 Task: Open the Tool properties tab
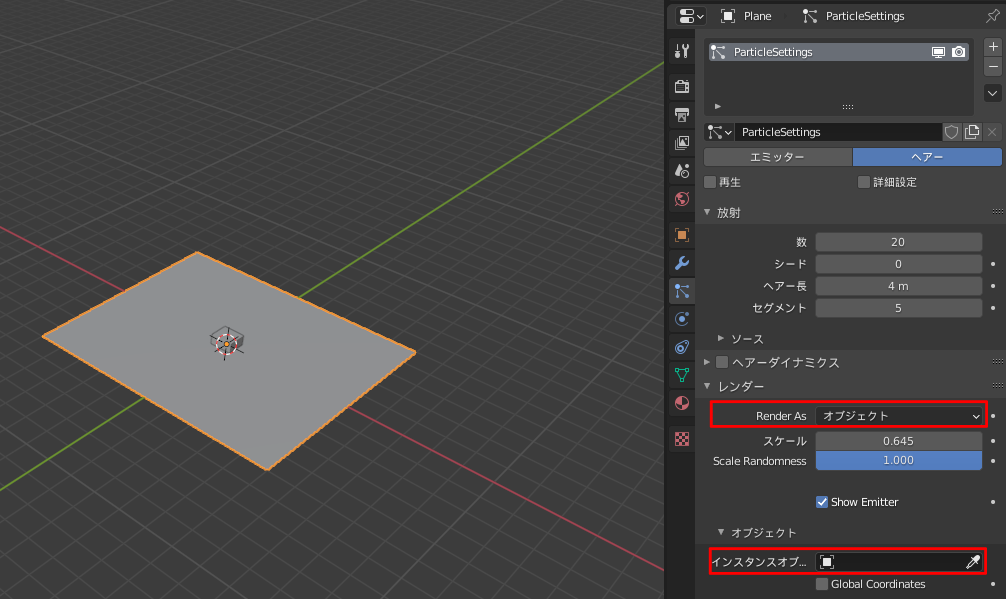click(x=681, y=51)
